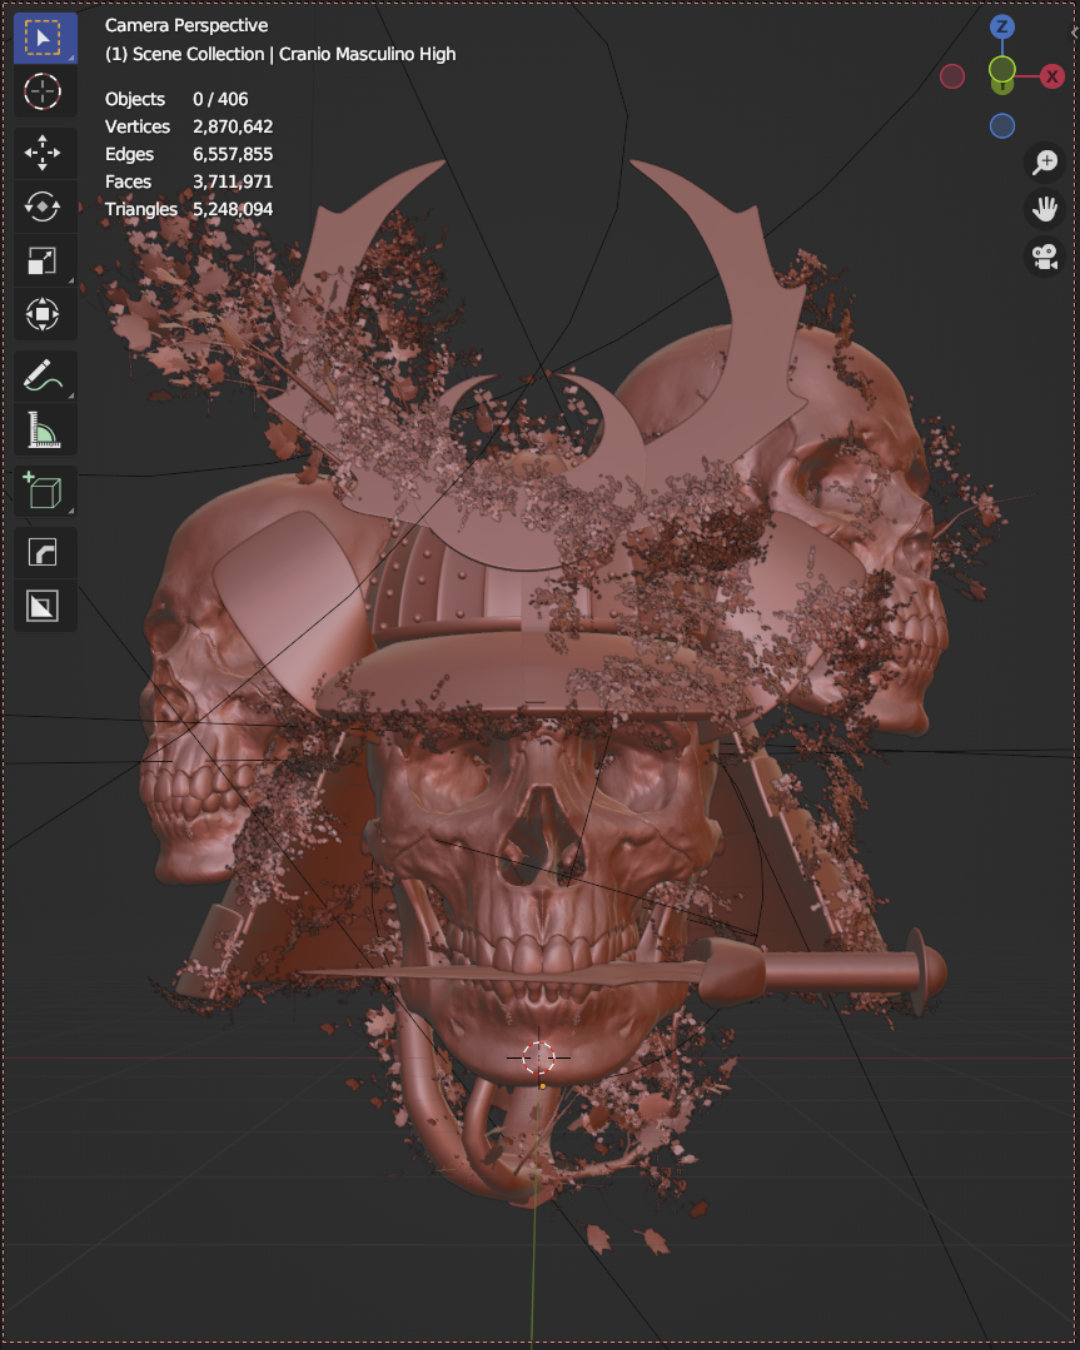
Task: Select the rounded-corner bevel tool icon
Action: click(x=43, y=553)
